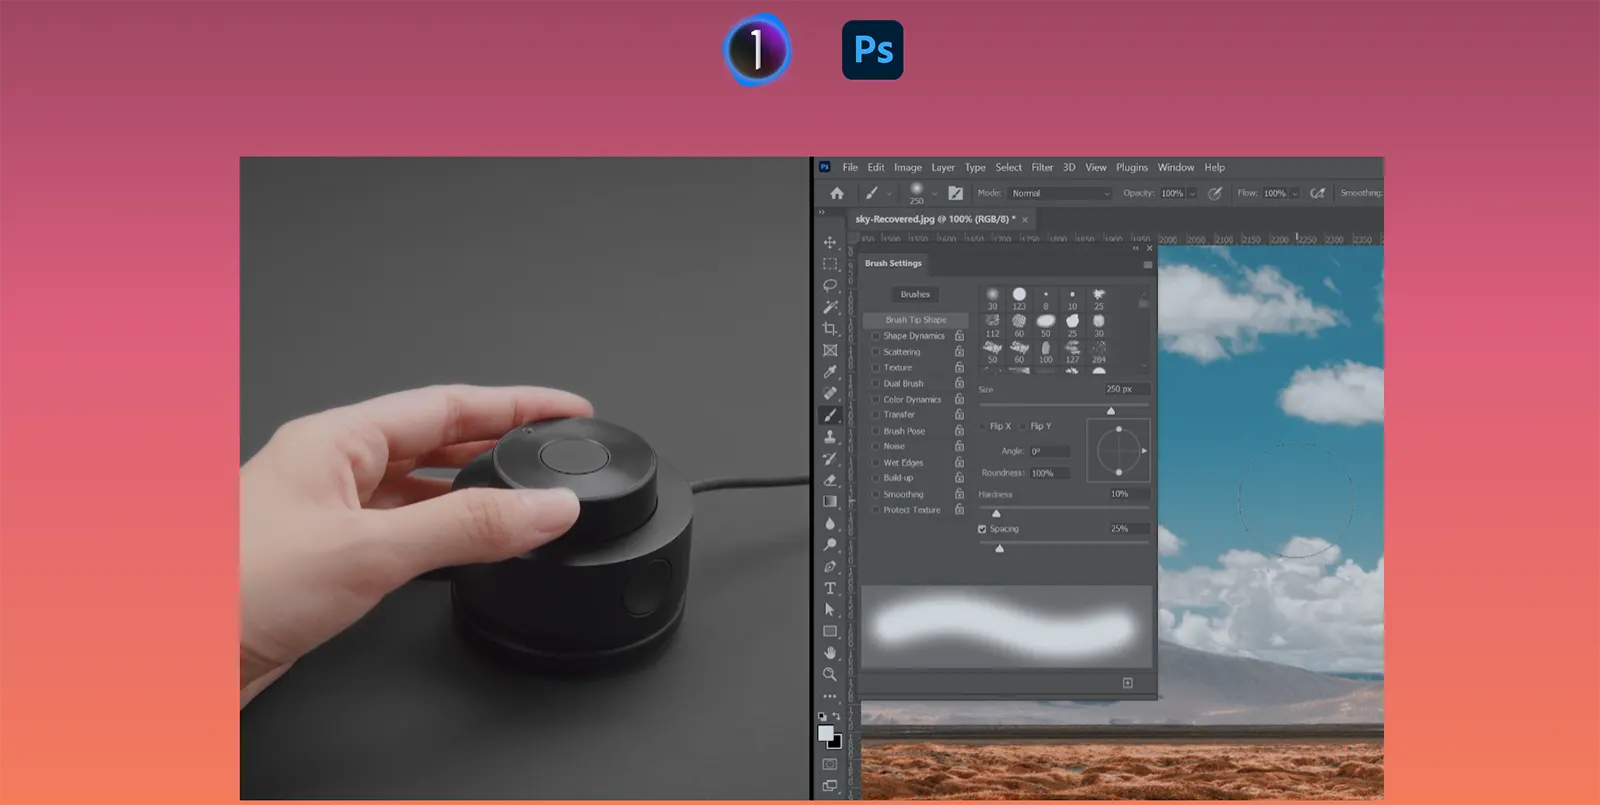Select the Pen tool

pyautogui.click(x=830, y=566)
